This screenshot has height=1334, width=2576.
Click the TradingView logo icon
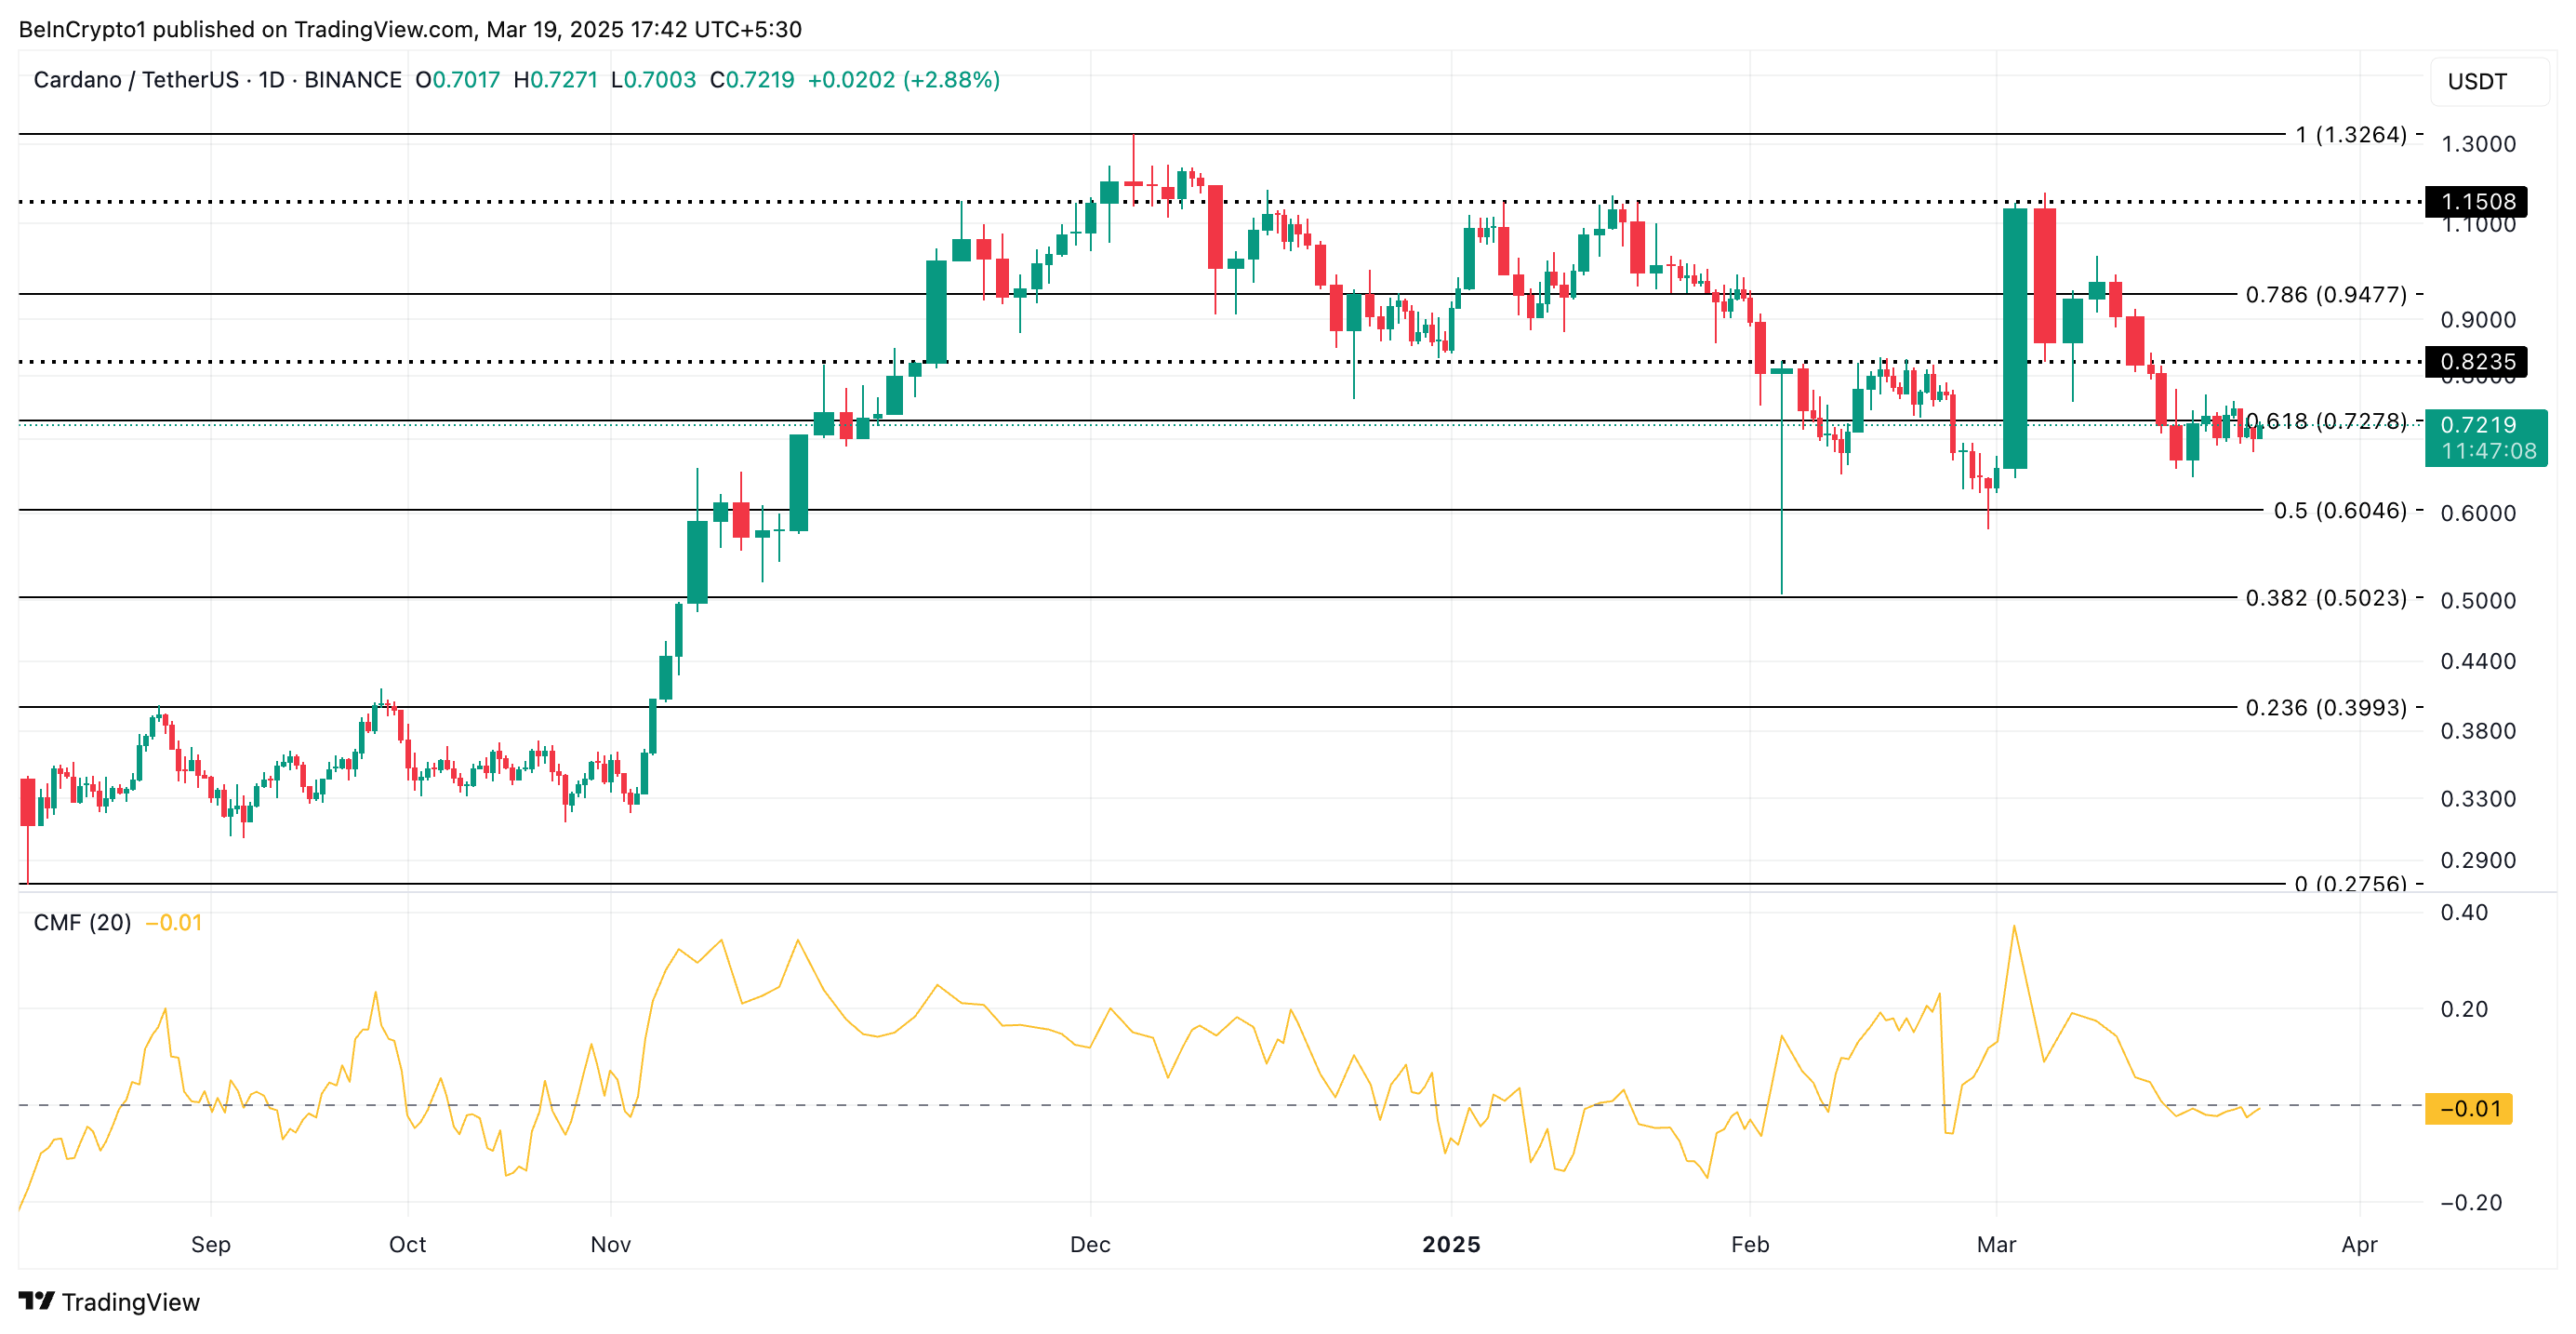37,1301
